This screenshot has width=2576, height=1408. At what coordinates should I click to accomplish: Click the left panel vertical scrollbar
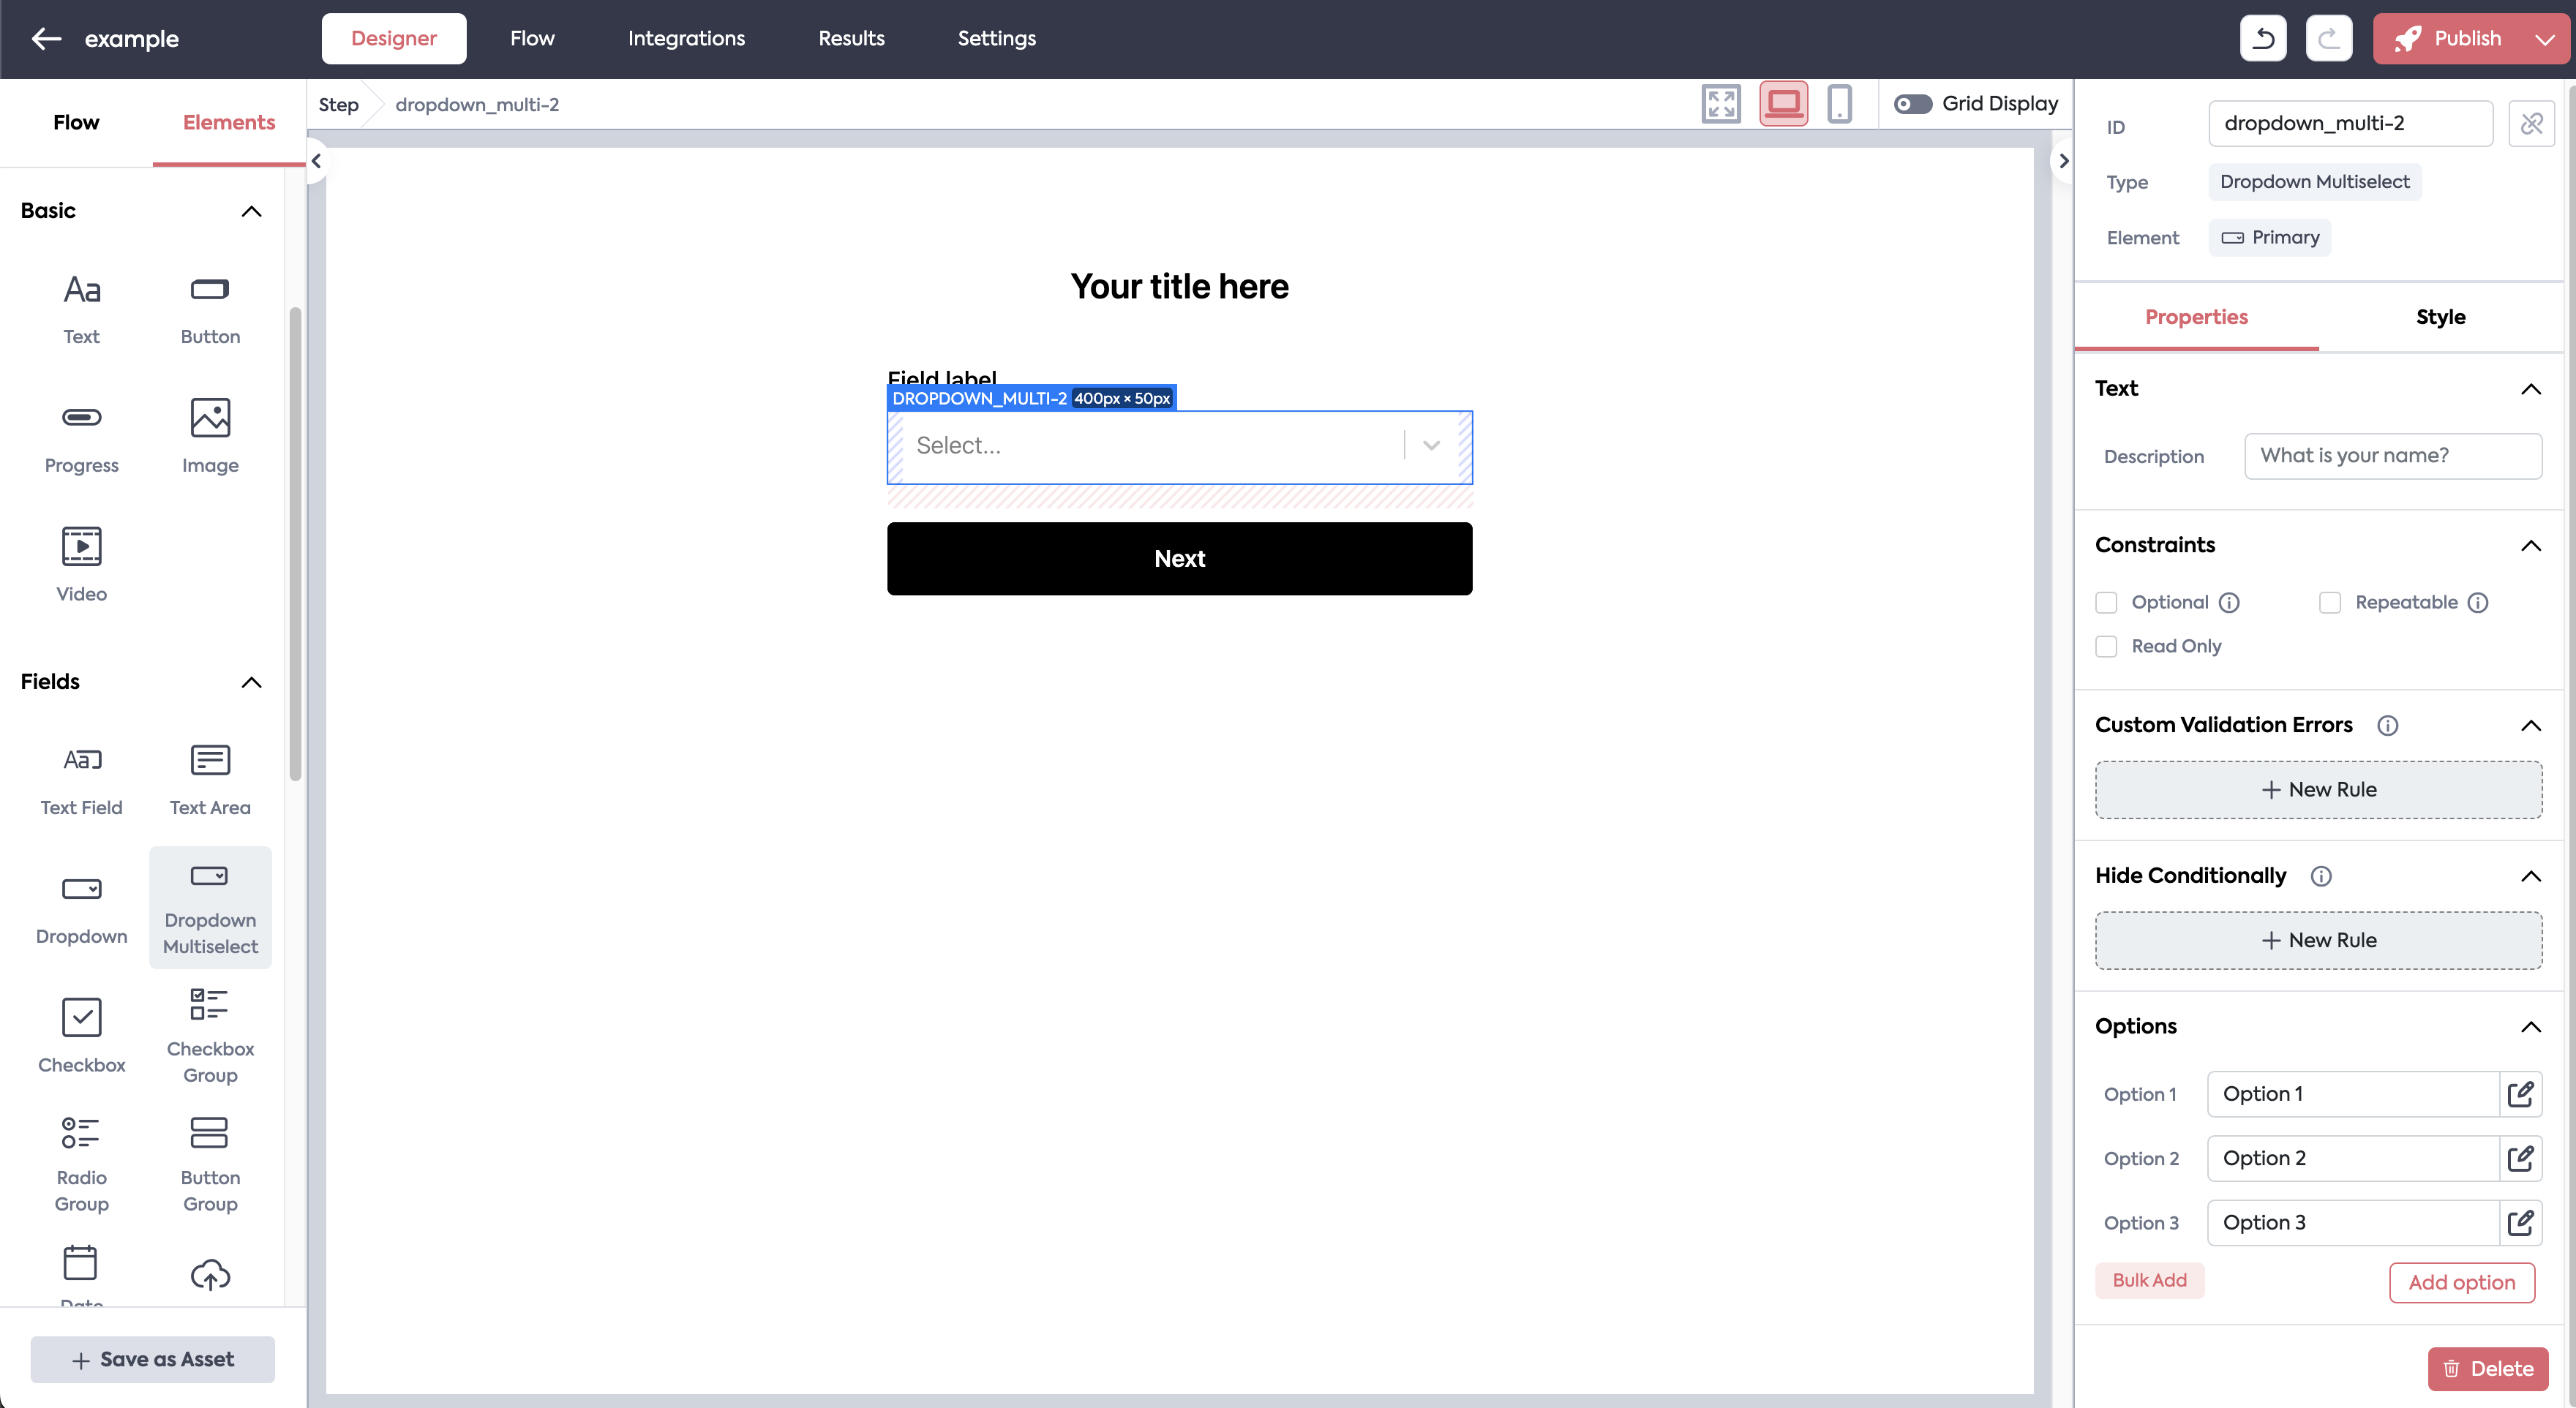pyautogui.click(x=295, y=545)
